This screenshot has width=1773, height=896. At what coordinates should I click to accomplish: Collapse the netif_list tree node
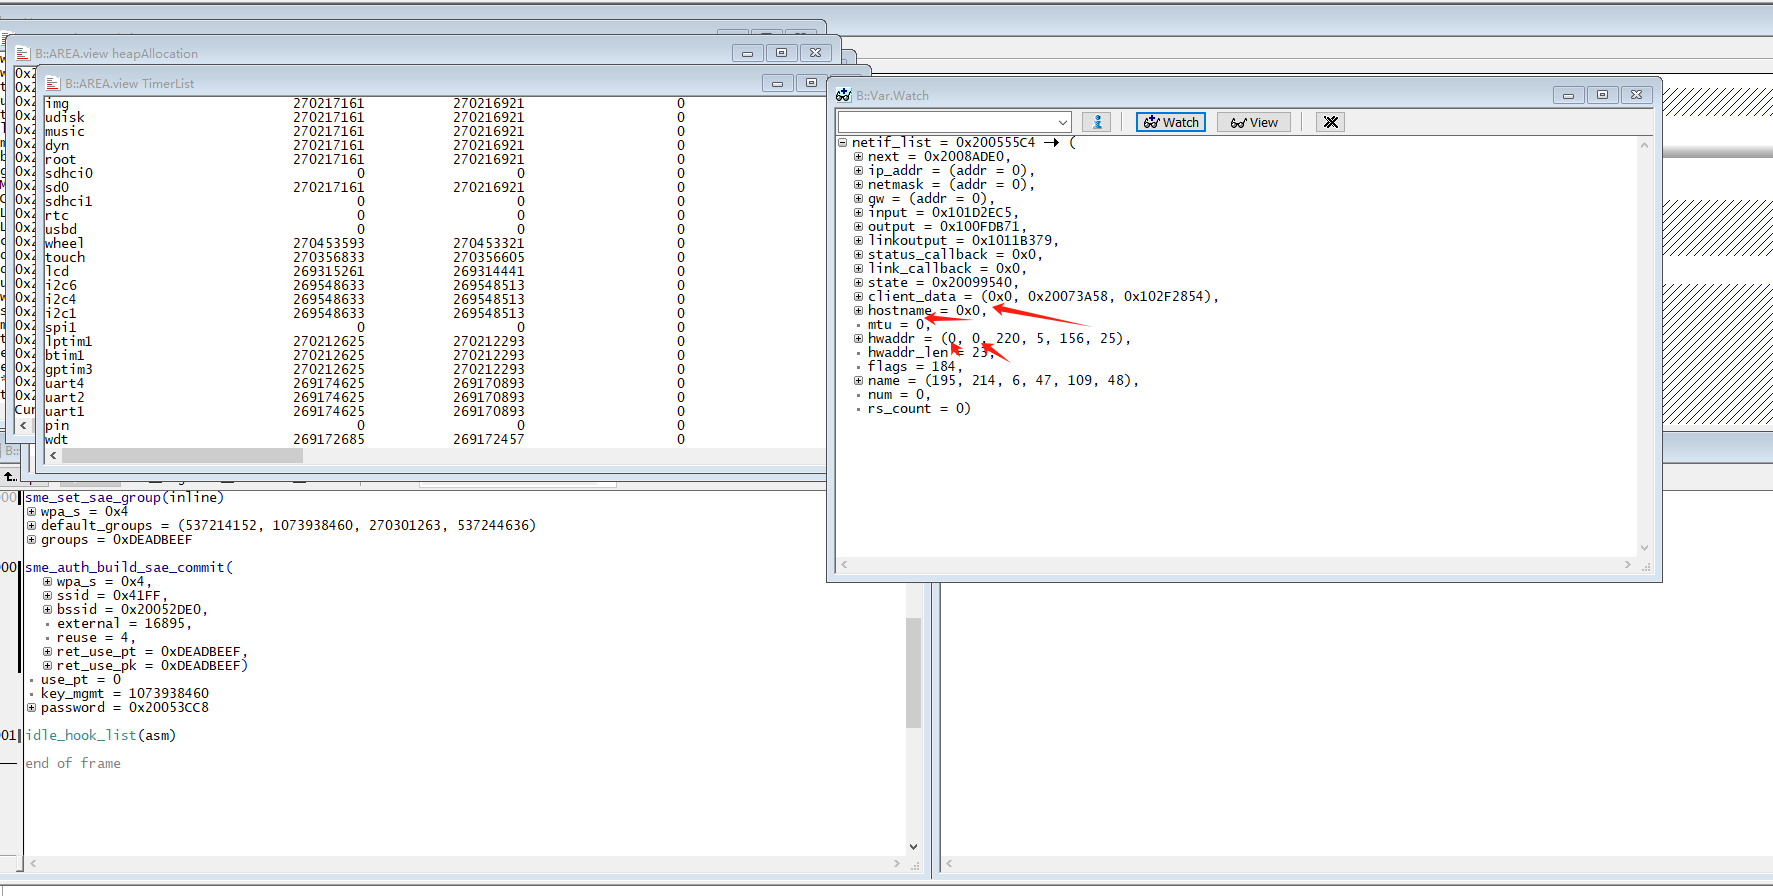[x=843, y=143]
